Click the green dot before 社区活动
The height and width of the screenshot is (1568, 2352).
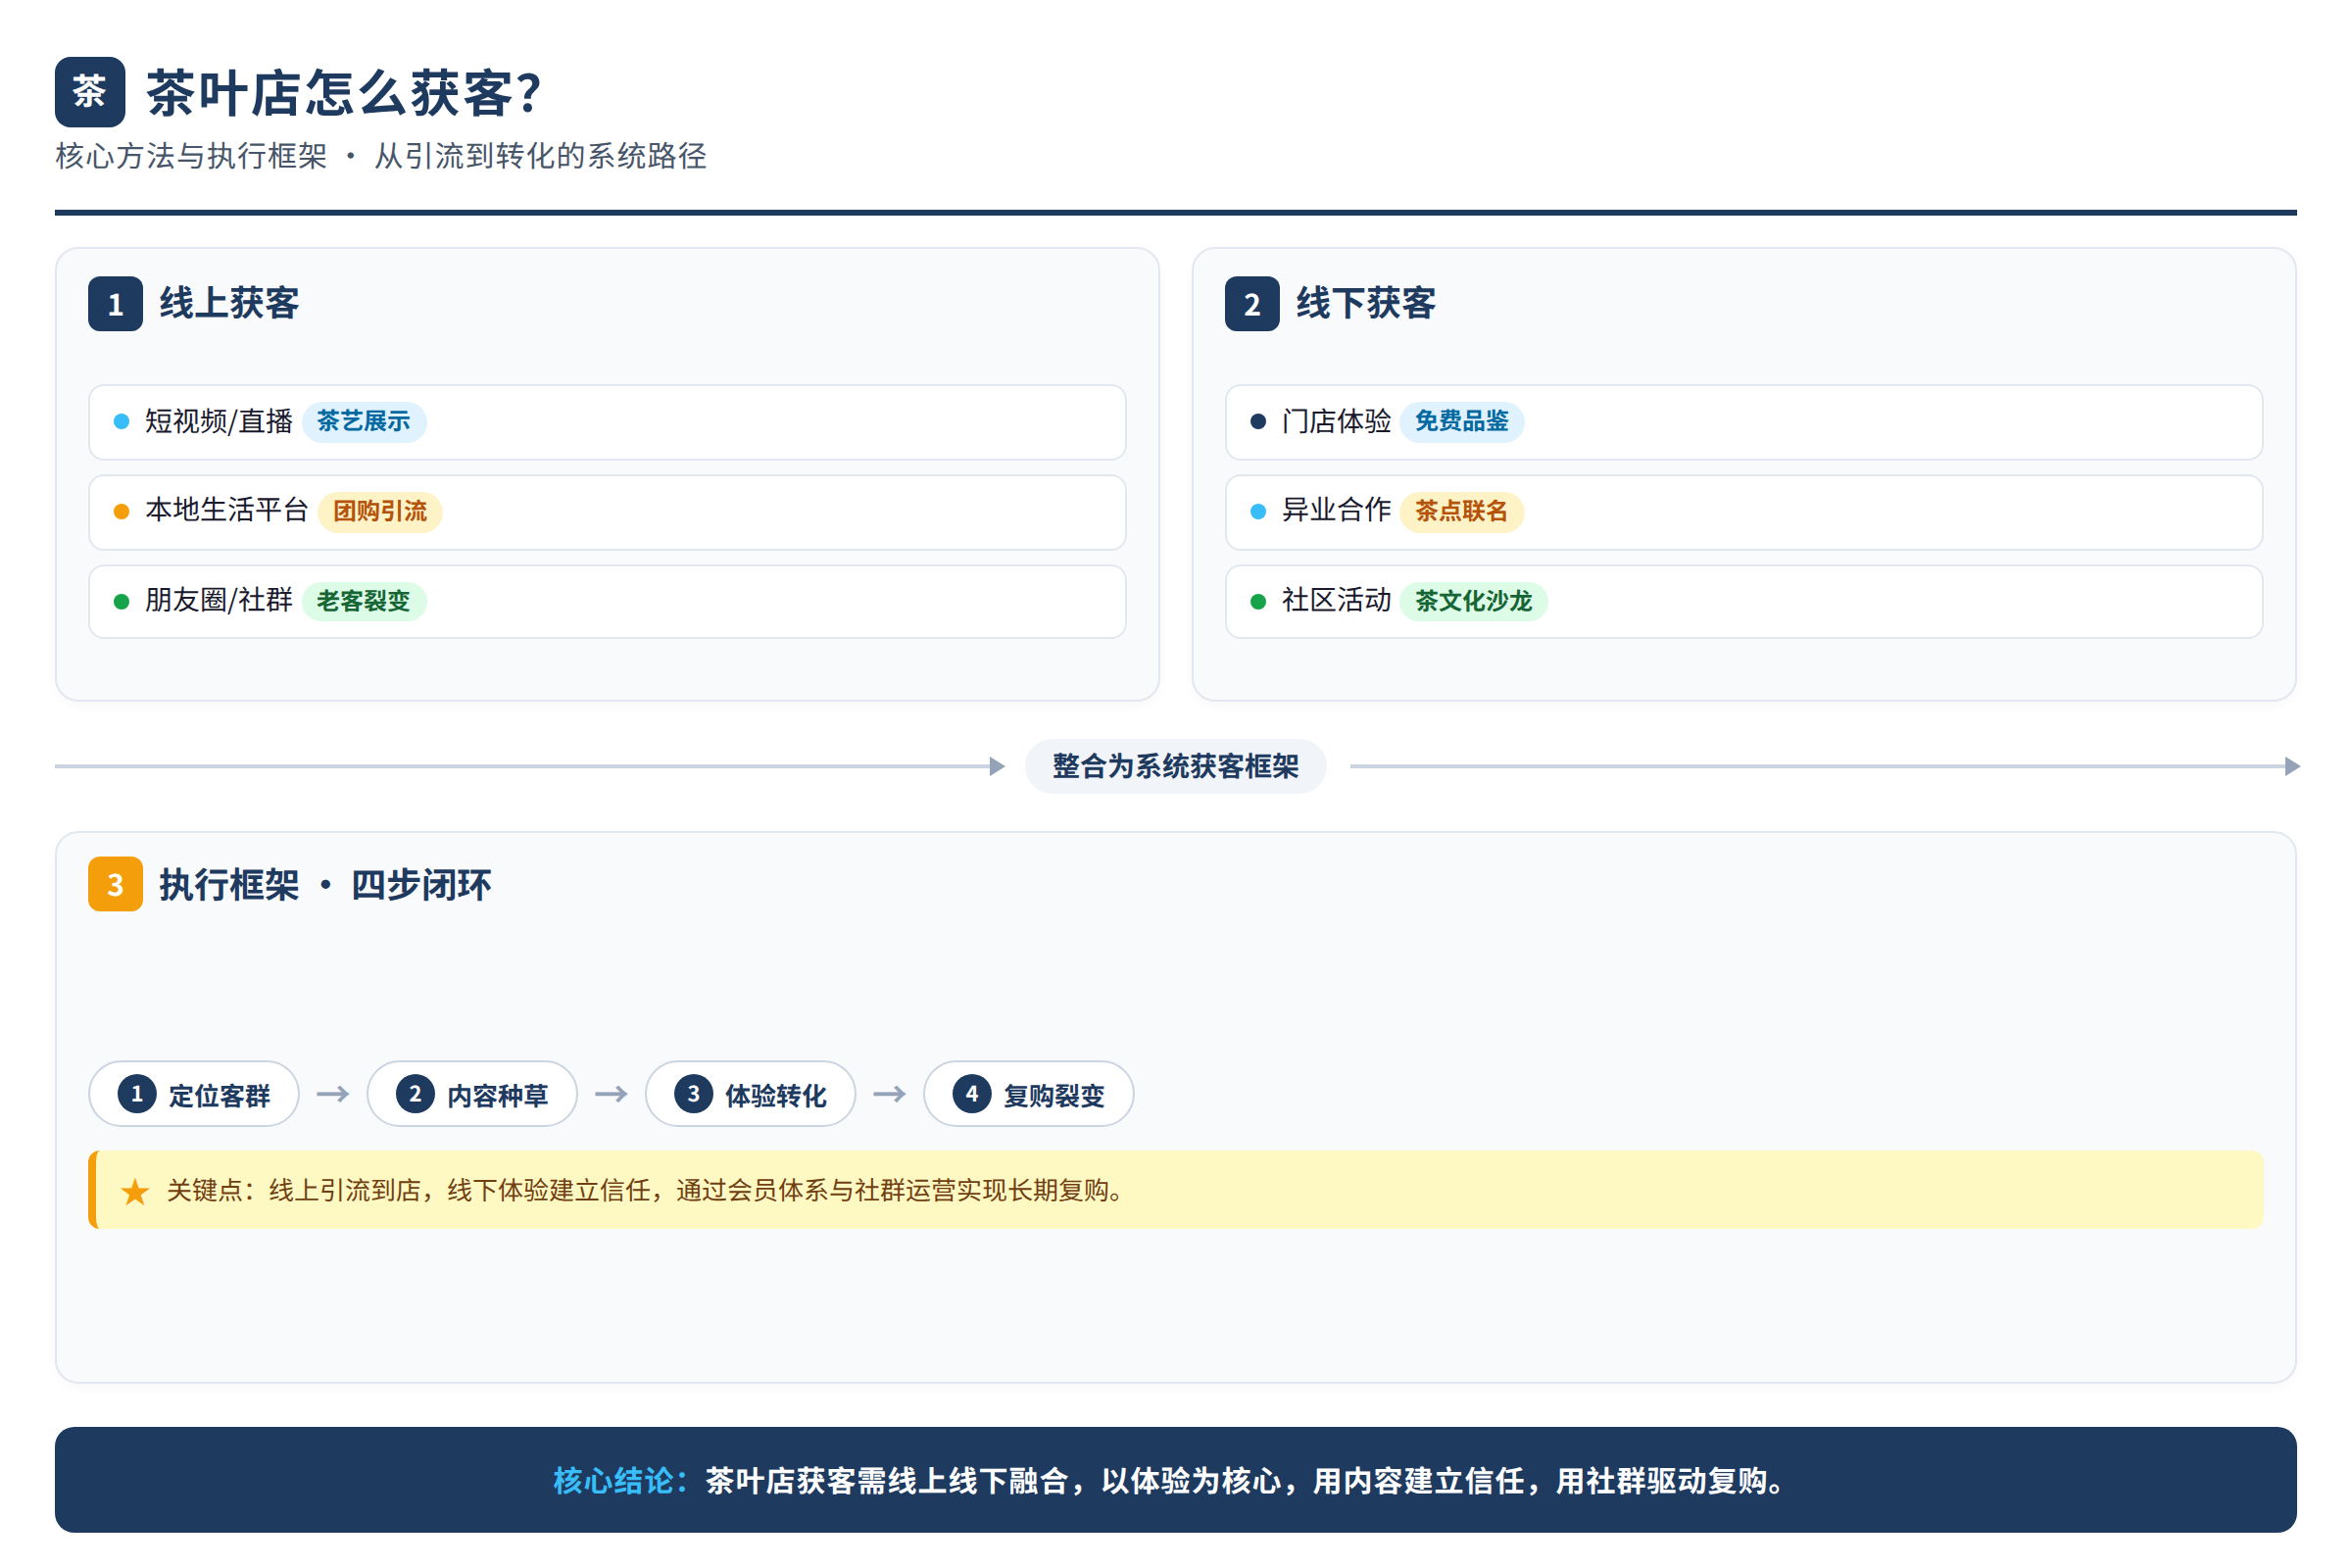tap(1258, 601)
